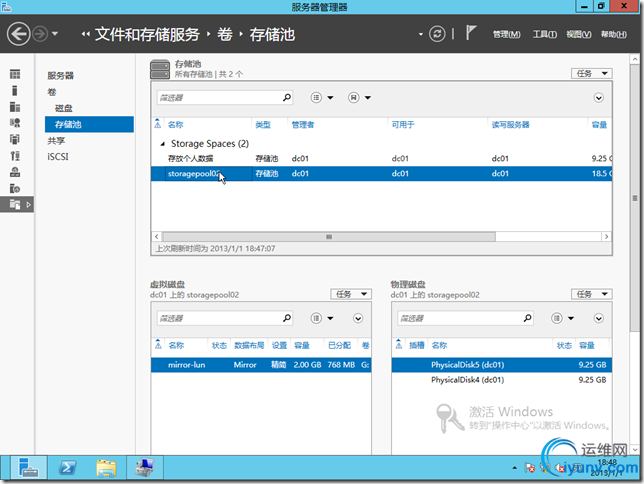644x484 pixels.
Task: Click the right arrow of horizontal scrollbar
Action: point(606,237)
